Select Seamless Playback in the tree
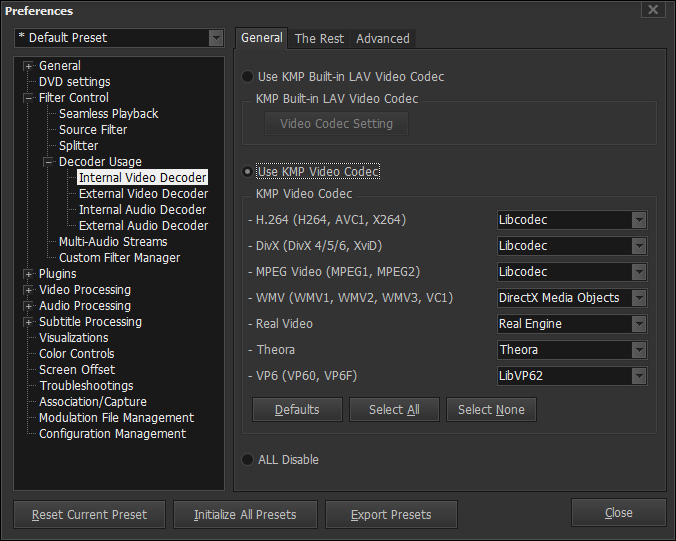The height and width of the screenshot is (541, 676). 109,114
